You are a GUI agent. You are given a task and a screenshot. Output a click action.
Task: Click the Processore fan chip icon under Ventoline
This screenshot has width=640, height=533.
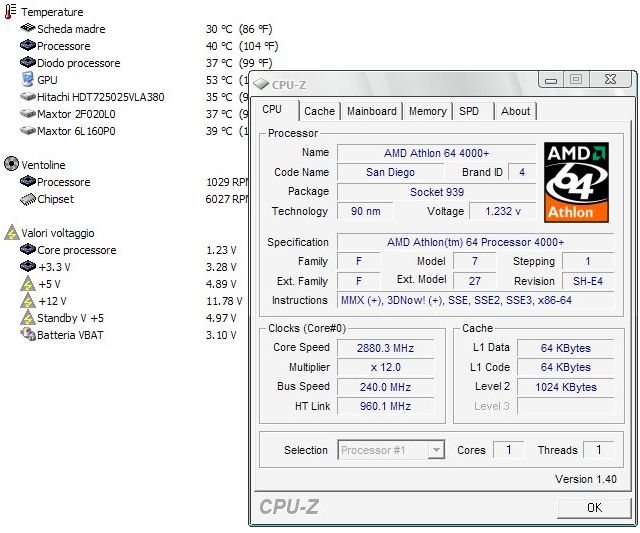(x=28, y=181)
